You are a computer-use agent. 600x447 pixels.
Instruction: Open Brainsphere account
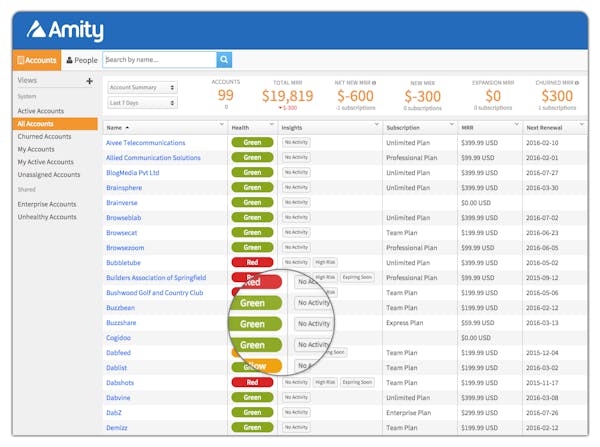pos(124,188)
